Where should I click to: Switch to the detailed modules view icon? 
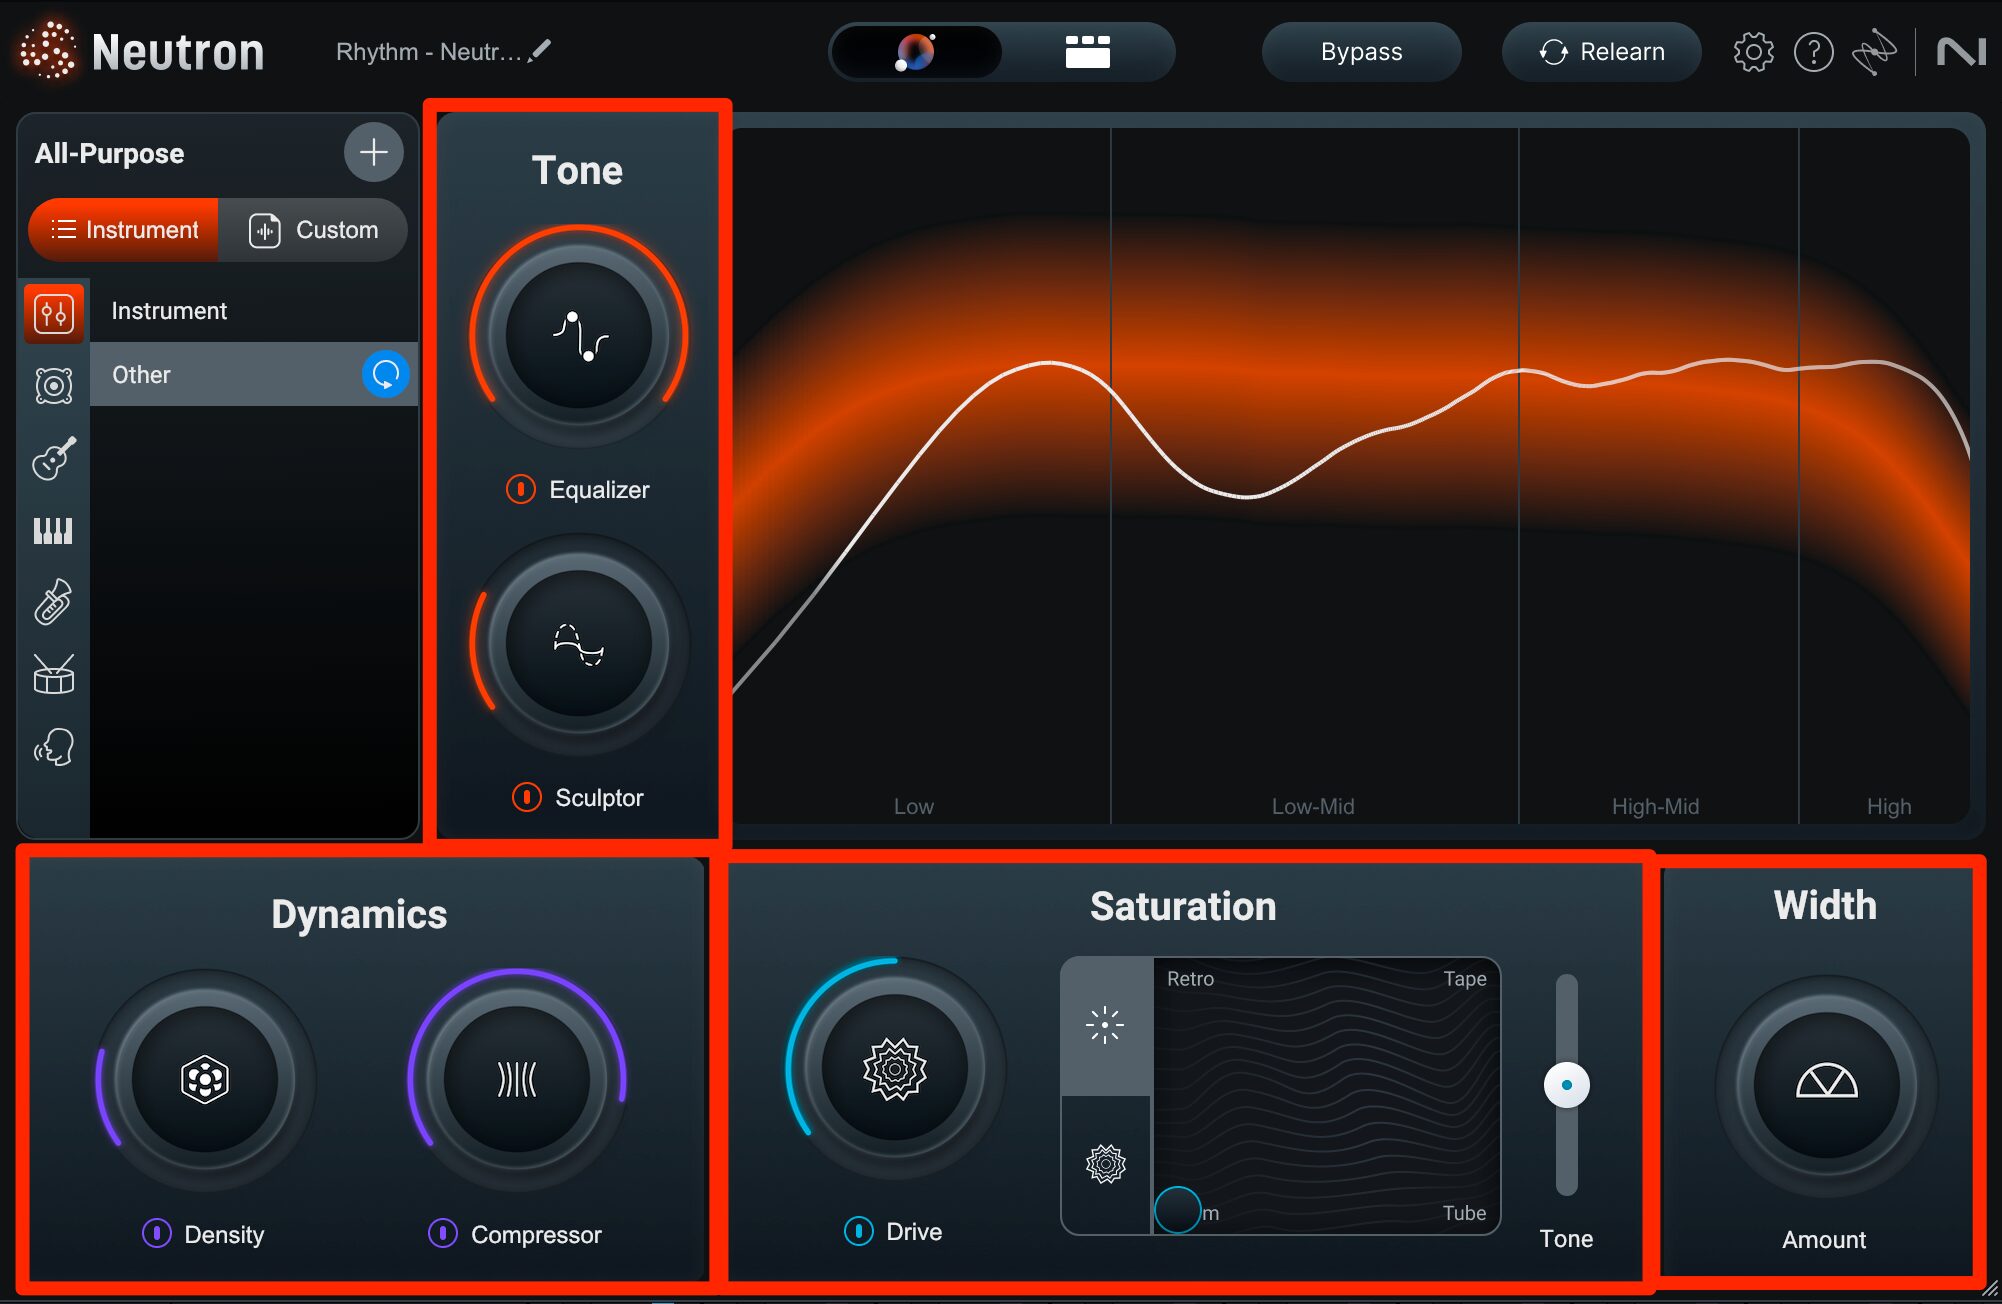(x=1087, y=52)
